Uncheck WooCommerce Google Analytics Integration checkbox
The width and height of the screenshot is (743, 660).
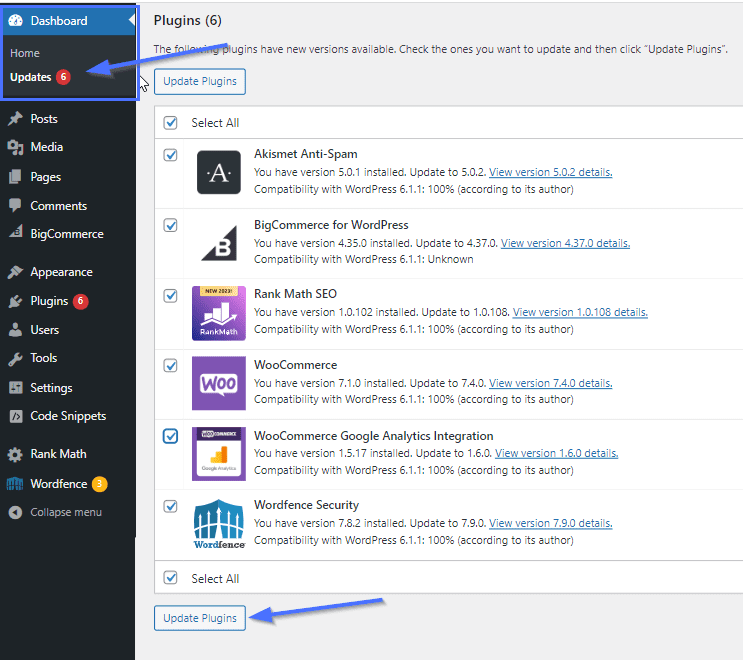(171, 436)
